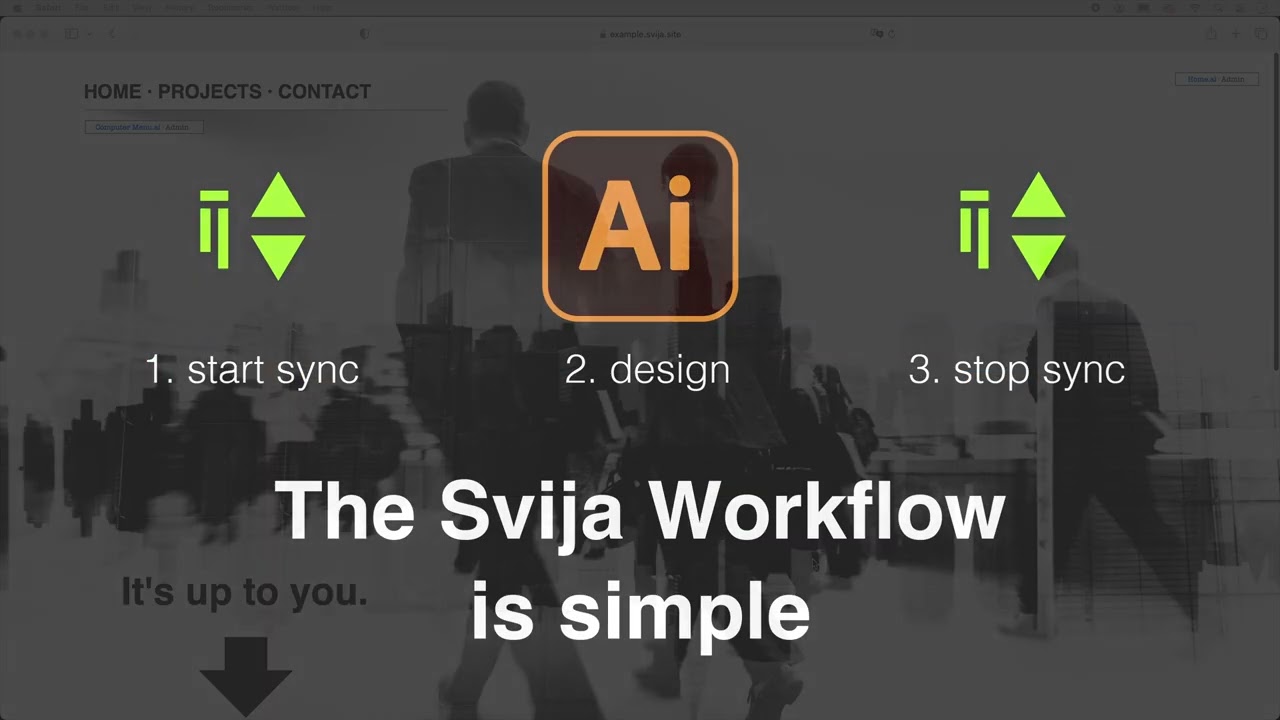The image size is (1280, 720).
Task: Add a new tab with the plus icon
Action: (1236, 34)
